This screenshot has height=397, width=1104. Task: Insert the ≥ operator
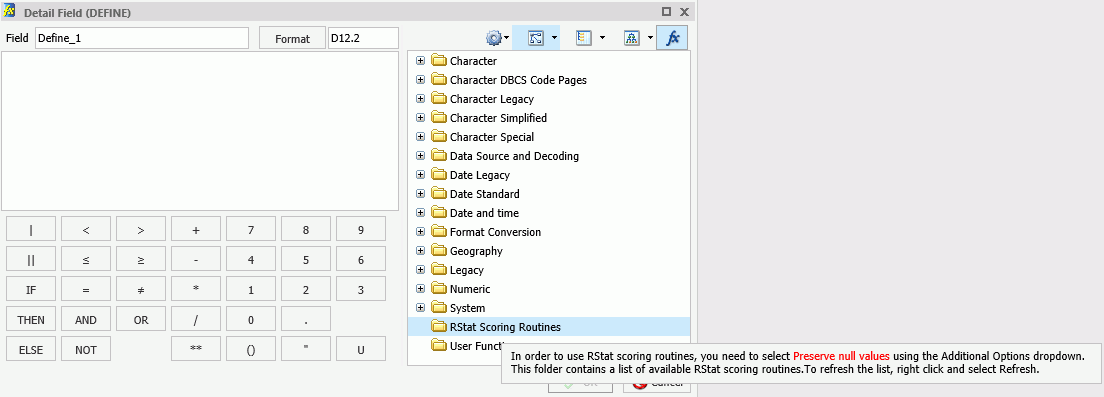(x=141, y=259)
